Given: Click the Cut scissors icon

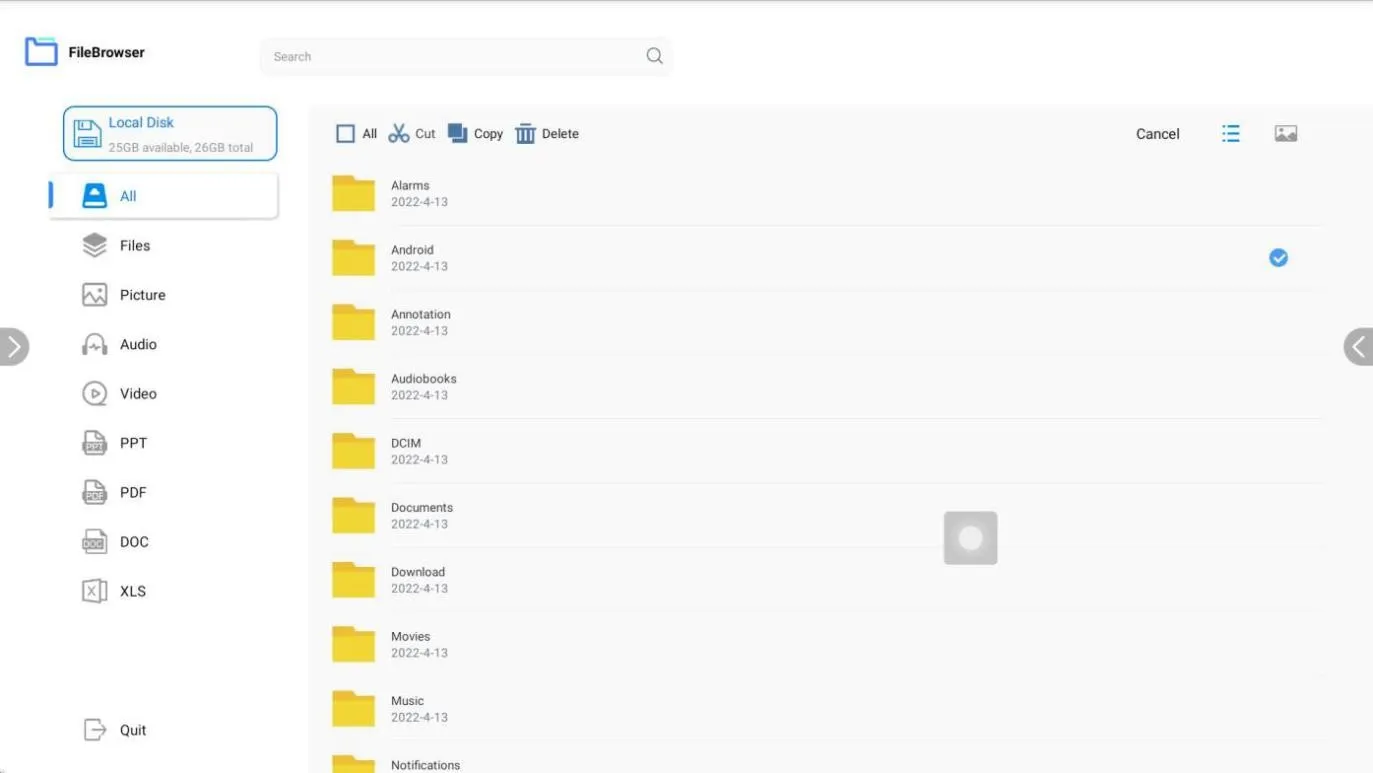Looking at the screenshot, I should tap(399, 134).
